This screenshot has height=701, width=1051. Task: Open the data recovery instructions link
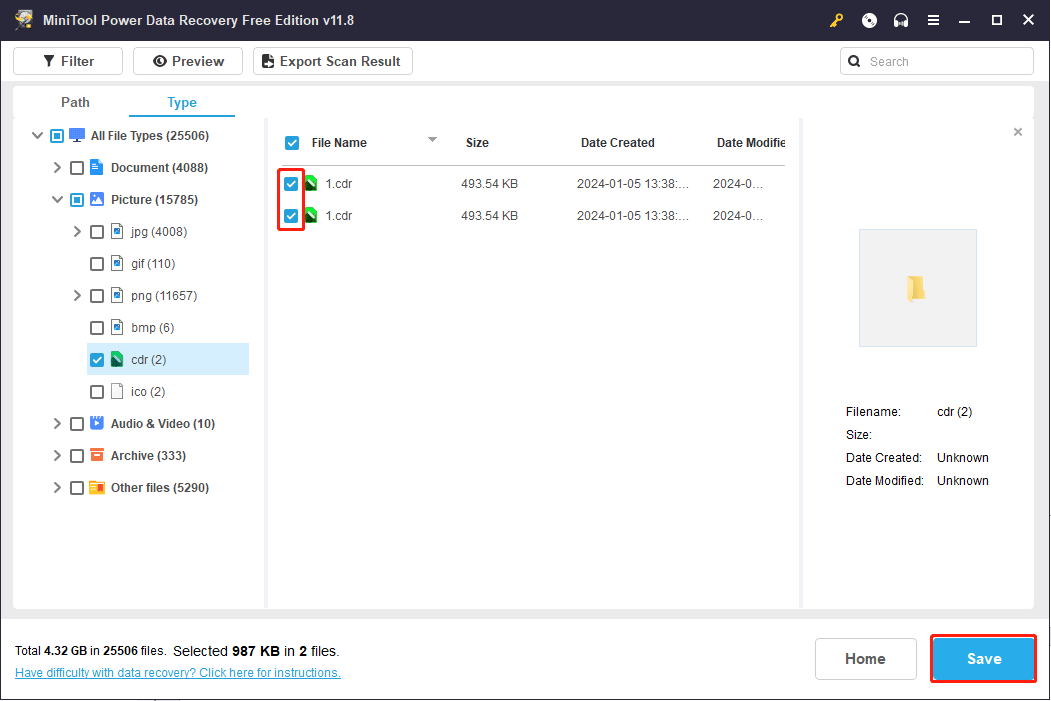pos(178,673)
